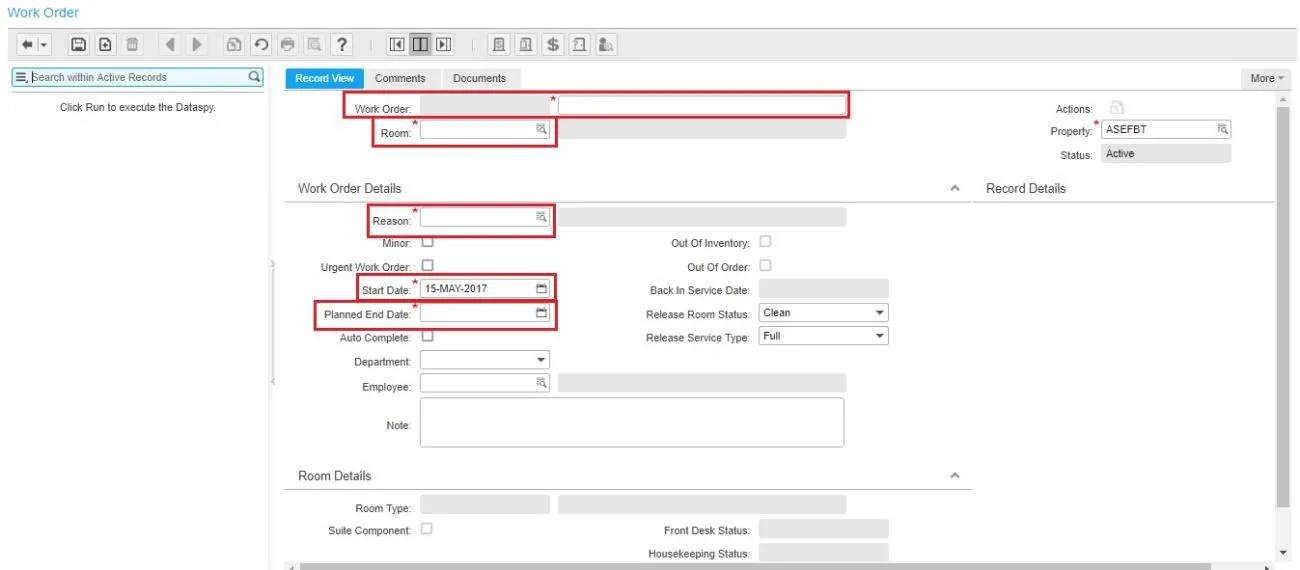Click in the Search within Active Records field

[138, 77]
